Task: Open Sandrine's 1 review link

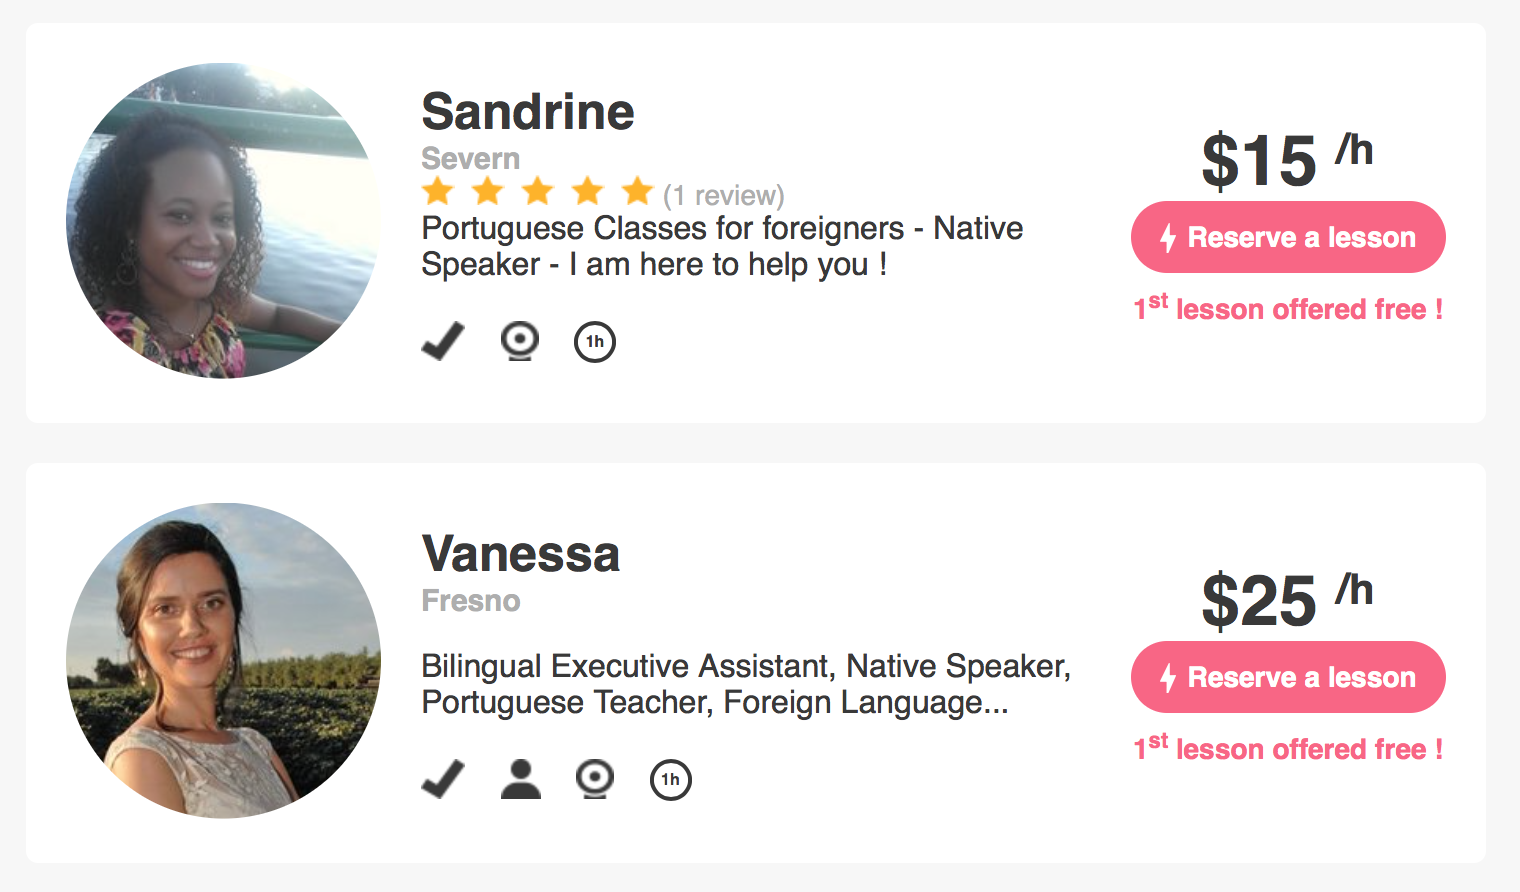Action: 724,195
